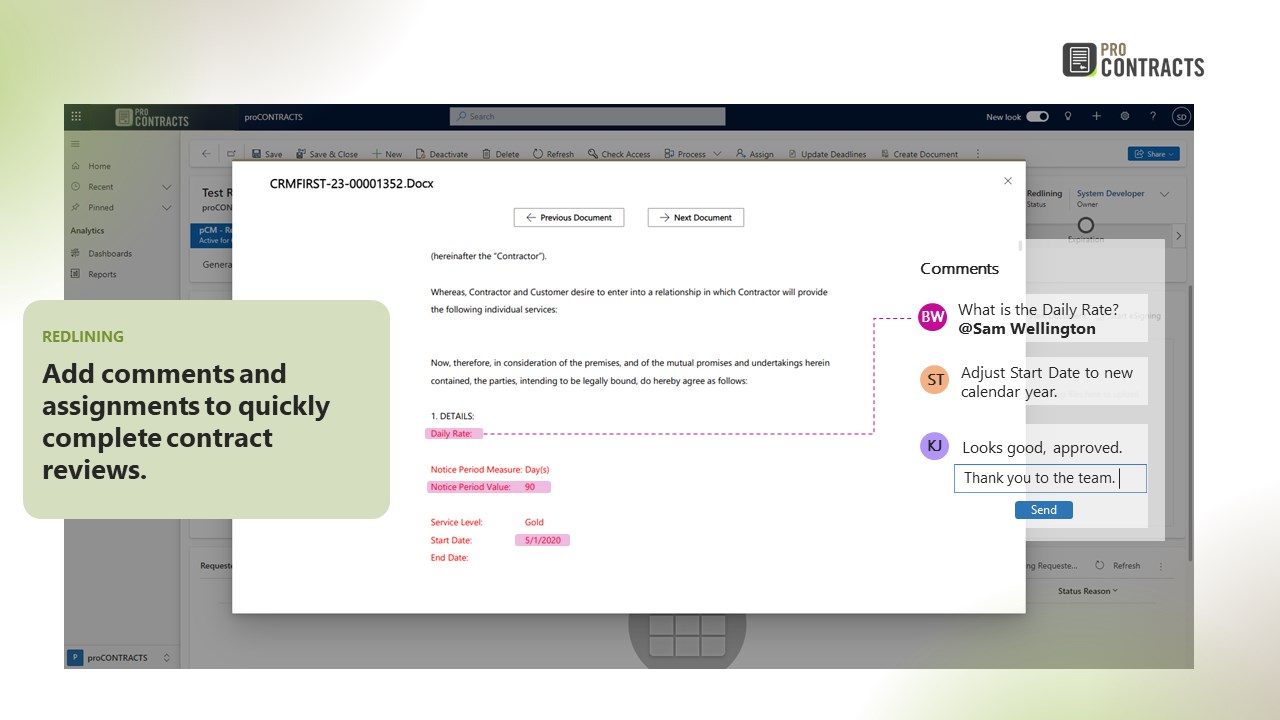Click Deactivate in the command bar
Viewport: 1280px width, 720px height.
pyautogui.click(x=442, y=154)
